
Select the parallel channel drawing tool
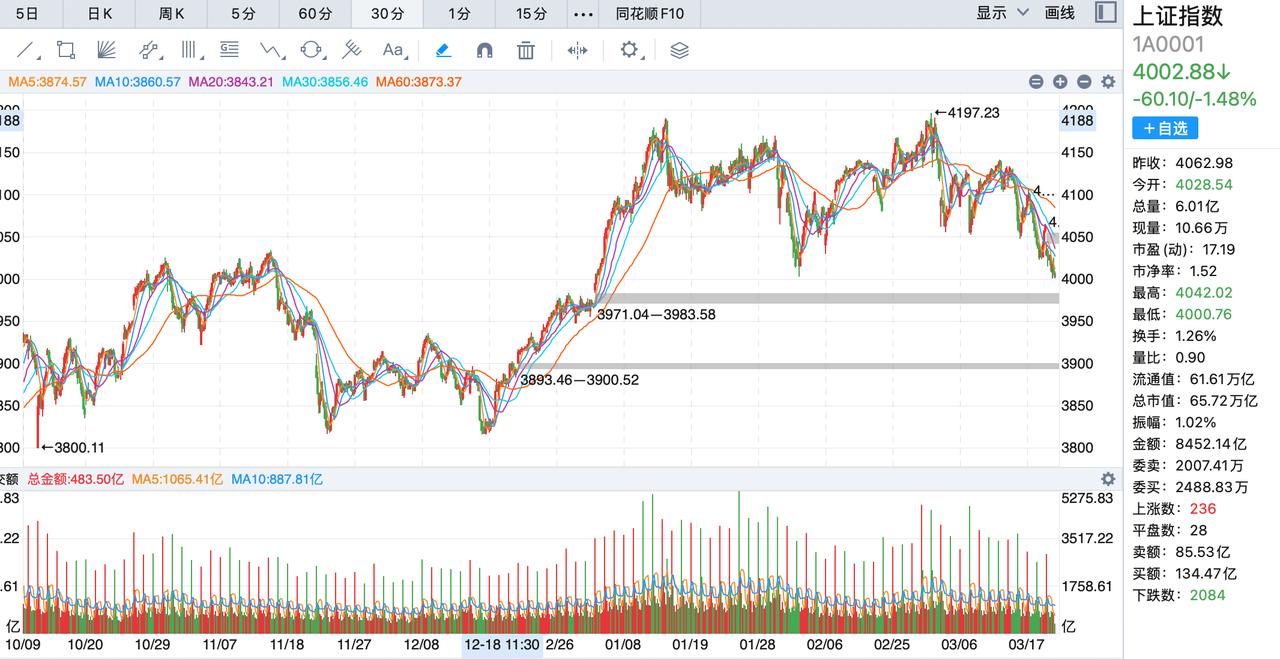click(149, 50)
